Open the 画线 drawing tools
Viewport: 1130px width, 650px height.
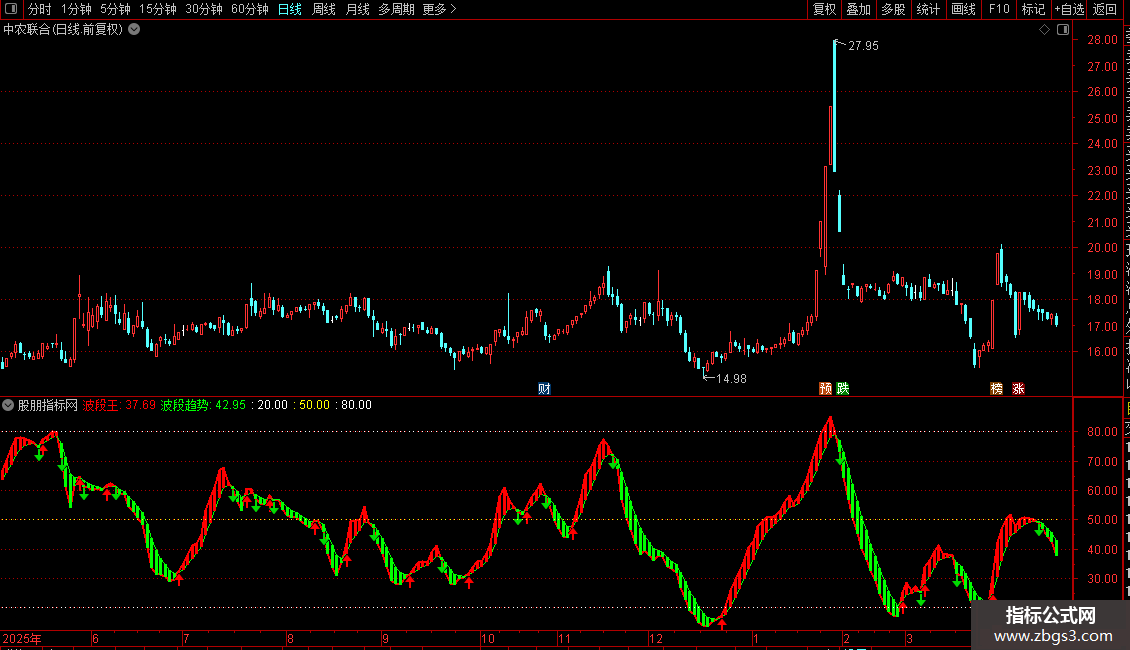[x=963, y=9]
